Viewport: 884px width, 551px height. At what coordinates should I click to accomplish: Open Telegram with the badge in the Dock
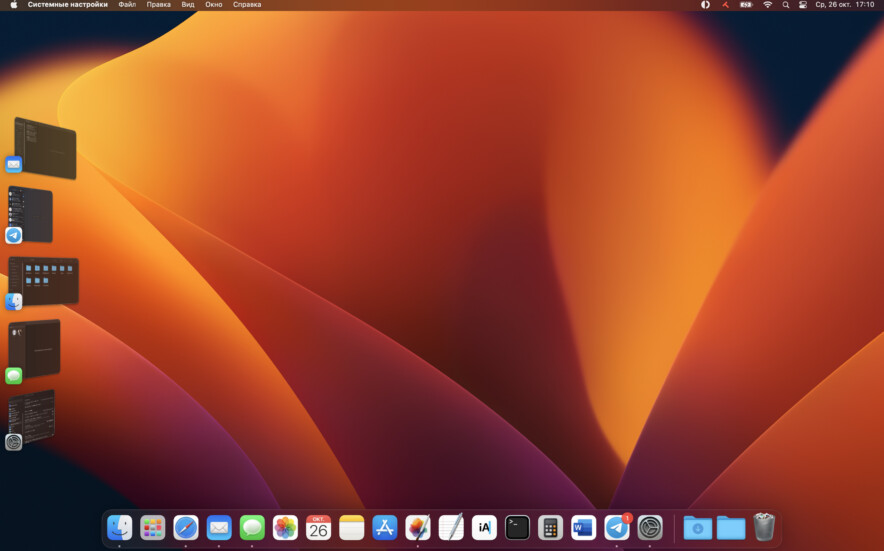617,528
